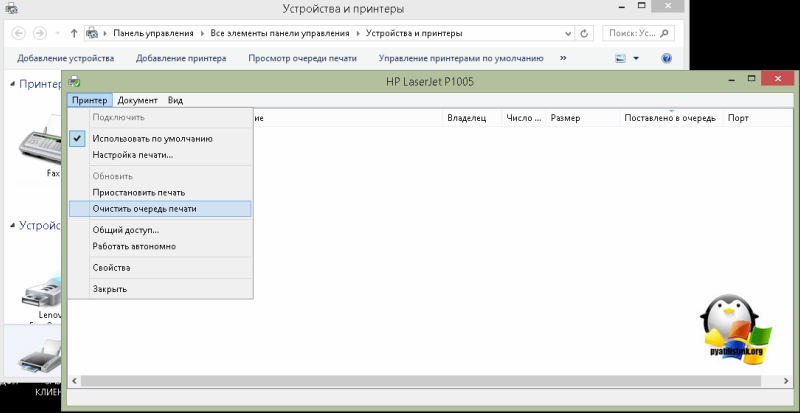This screenshot has height=413, width=800.
Task: Click 'Просмотр очереди печати' button
Action: click(x=301, y=59)
